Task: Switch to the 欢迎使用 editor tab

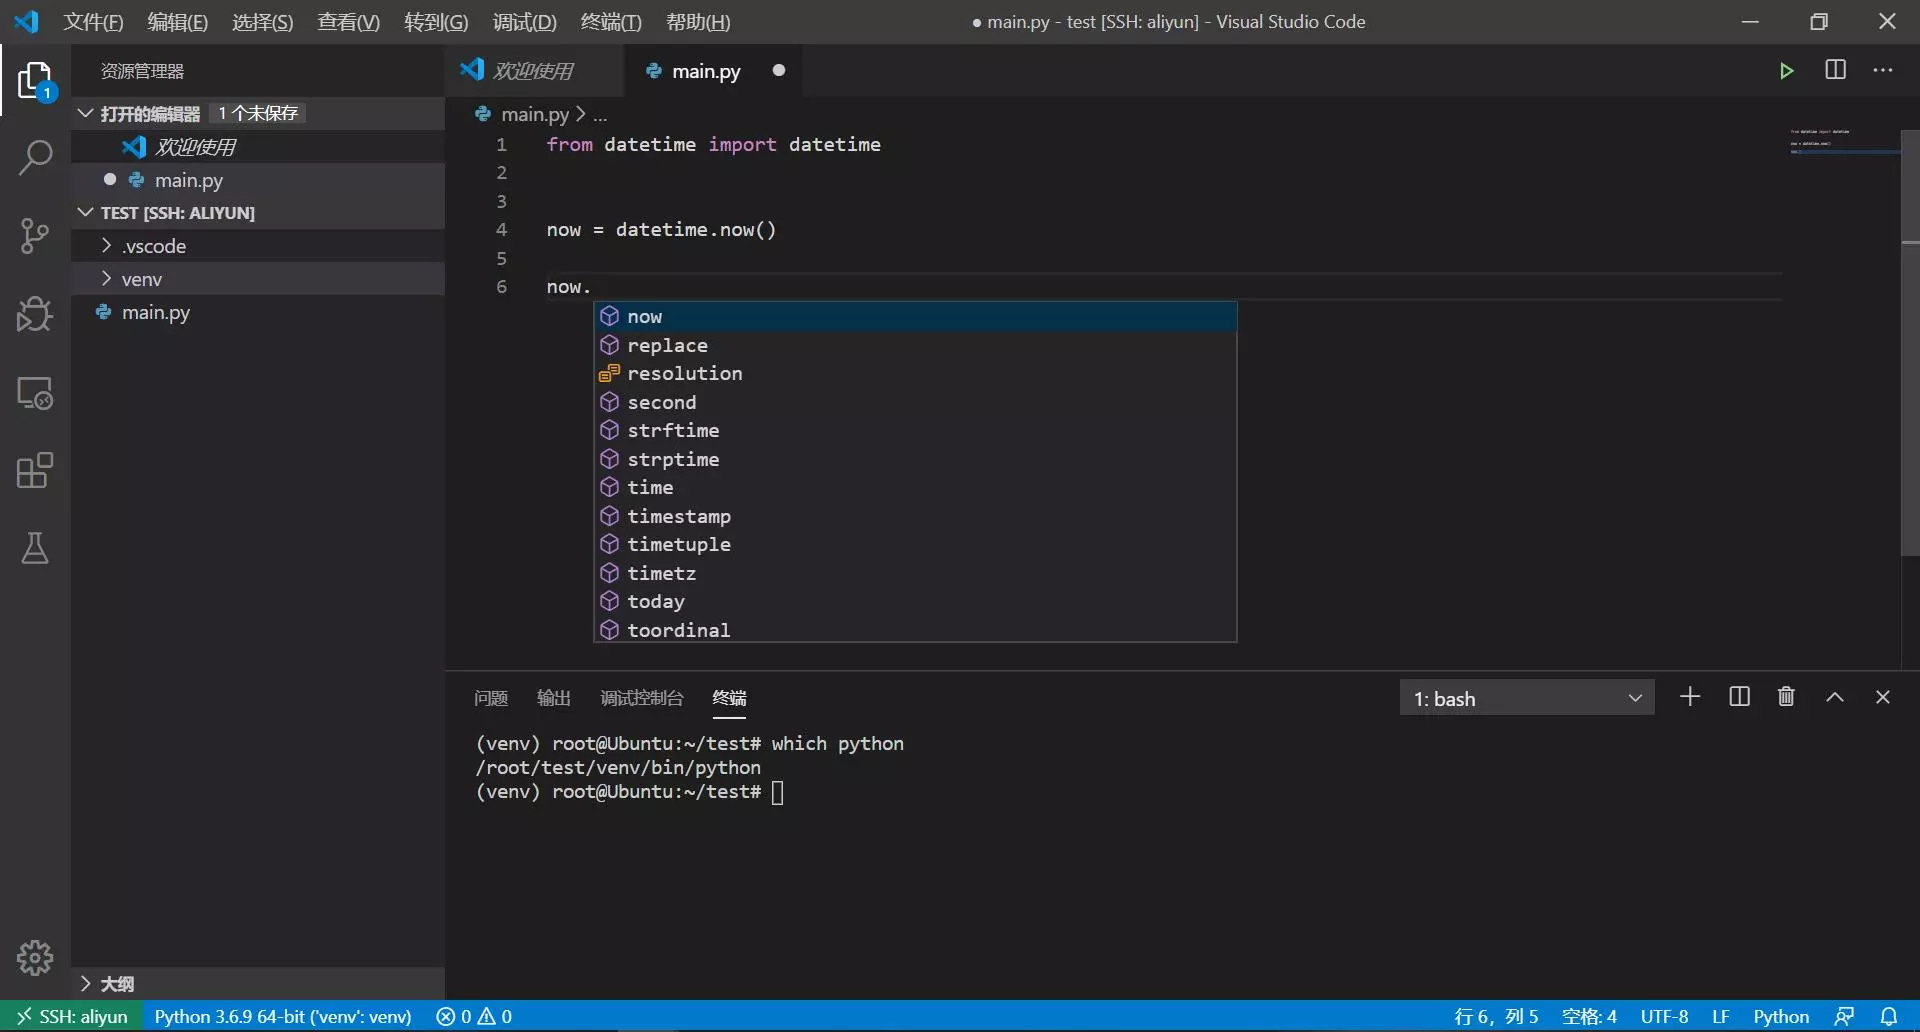Action: [534, 71]
